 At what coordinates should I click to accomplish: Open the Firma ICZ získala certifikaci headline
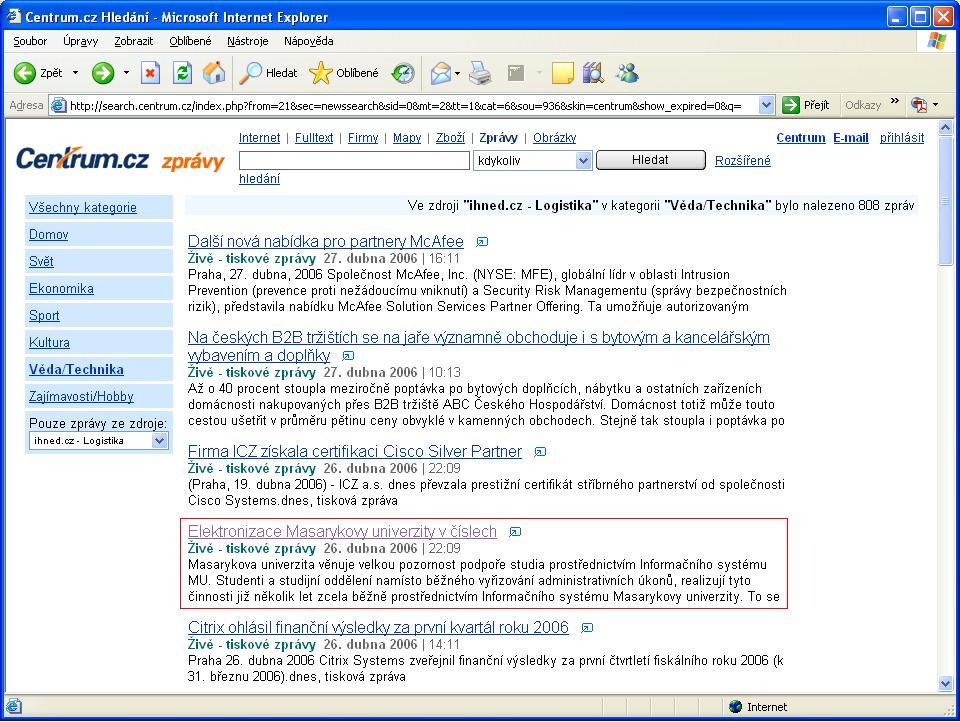click(354, 452)
